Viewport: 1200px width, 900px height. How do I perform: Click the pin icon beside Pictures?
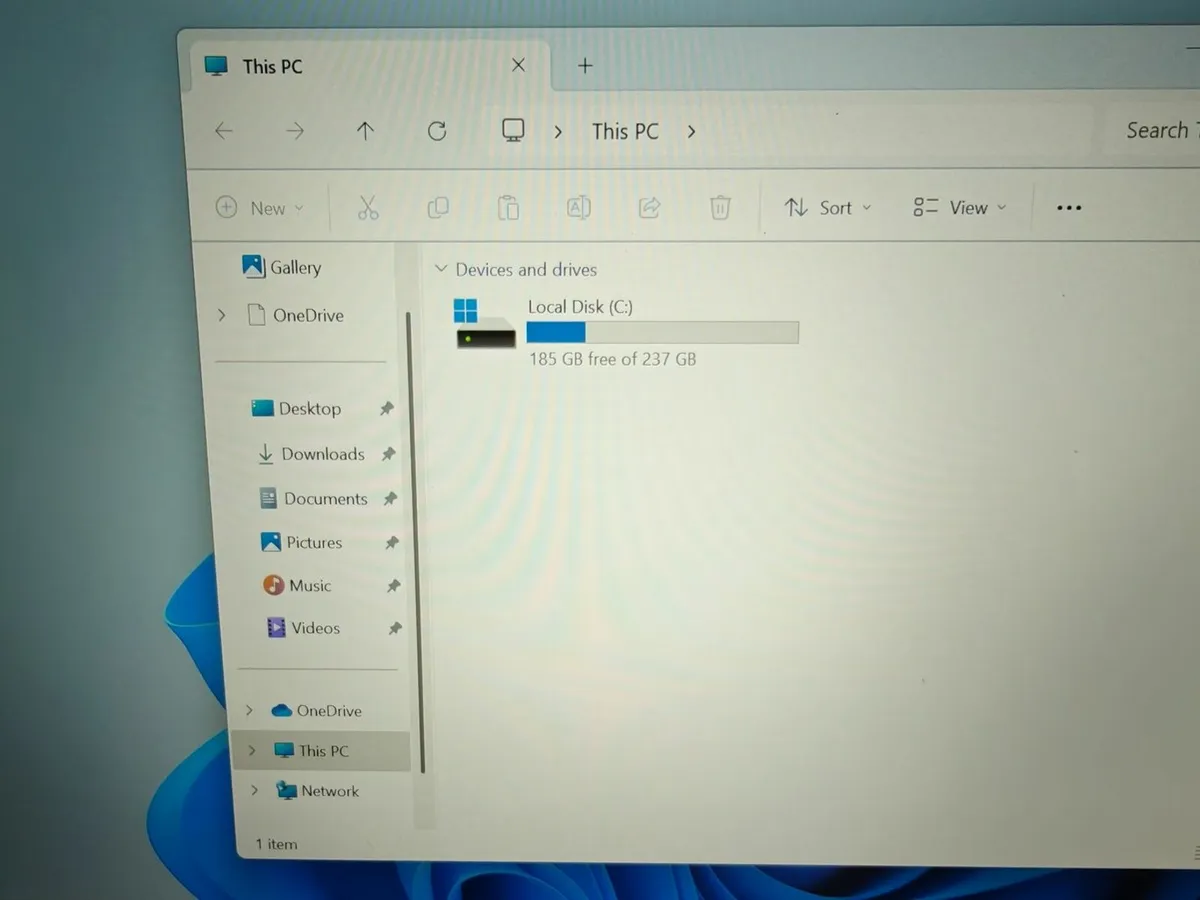click(x=391, y=543)
